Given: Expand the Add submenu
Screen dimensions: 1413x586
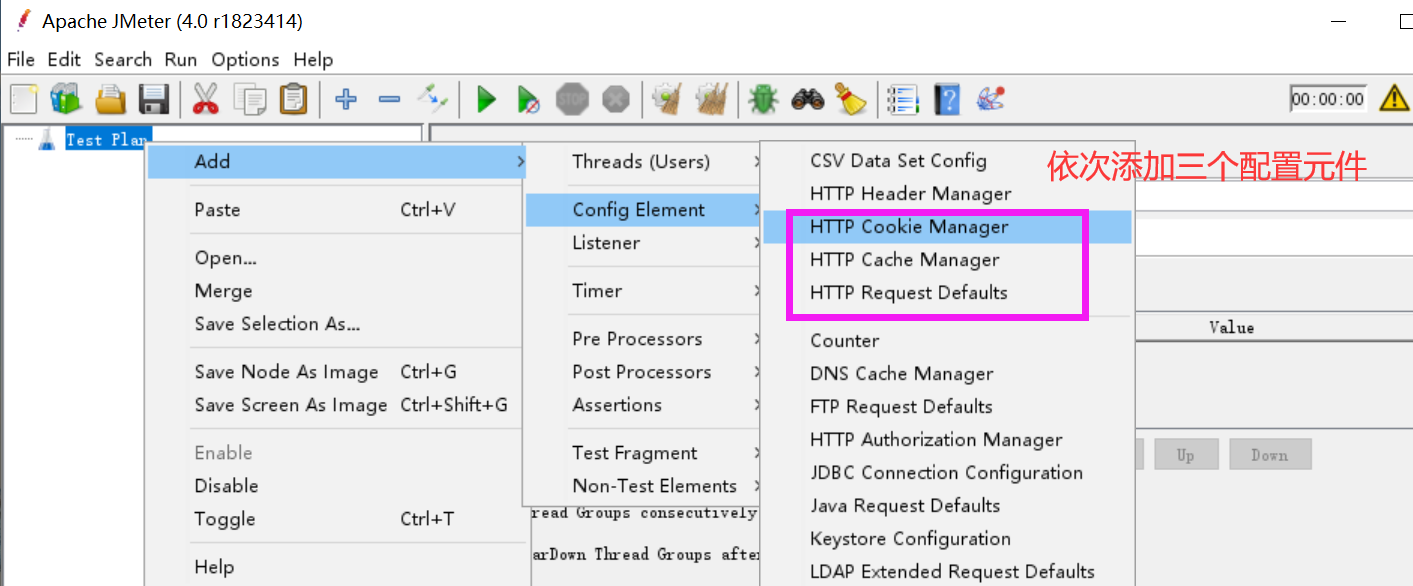Looking at the screenshot, I should (x=337, y=161).
